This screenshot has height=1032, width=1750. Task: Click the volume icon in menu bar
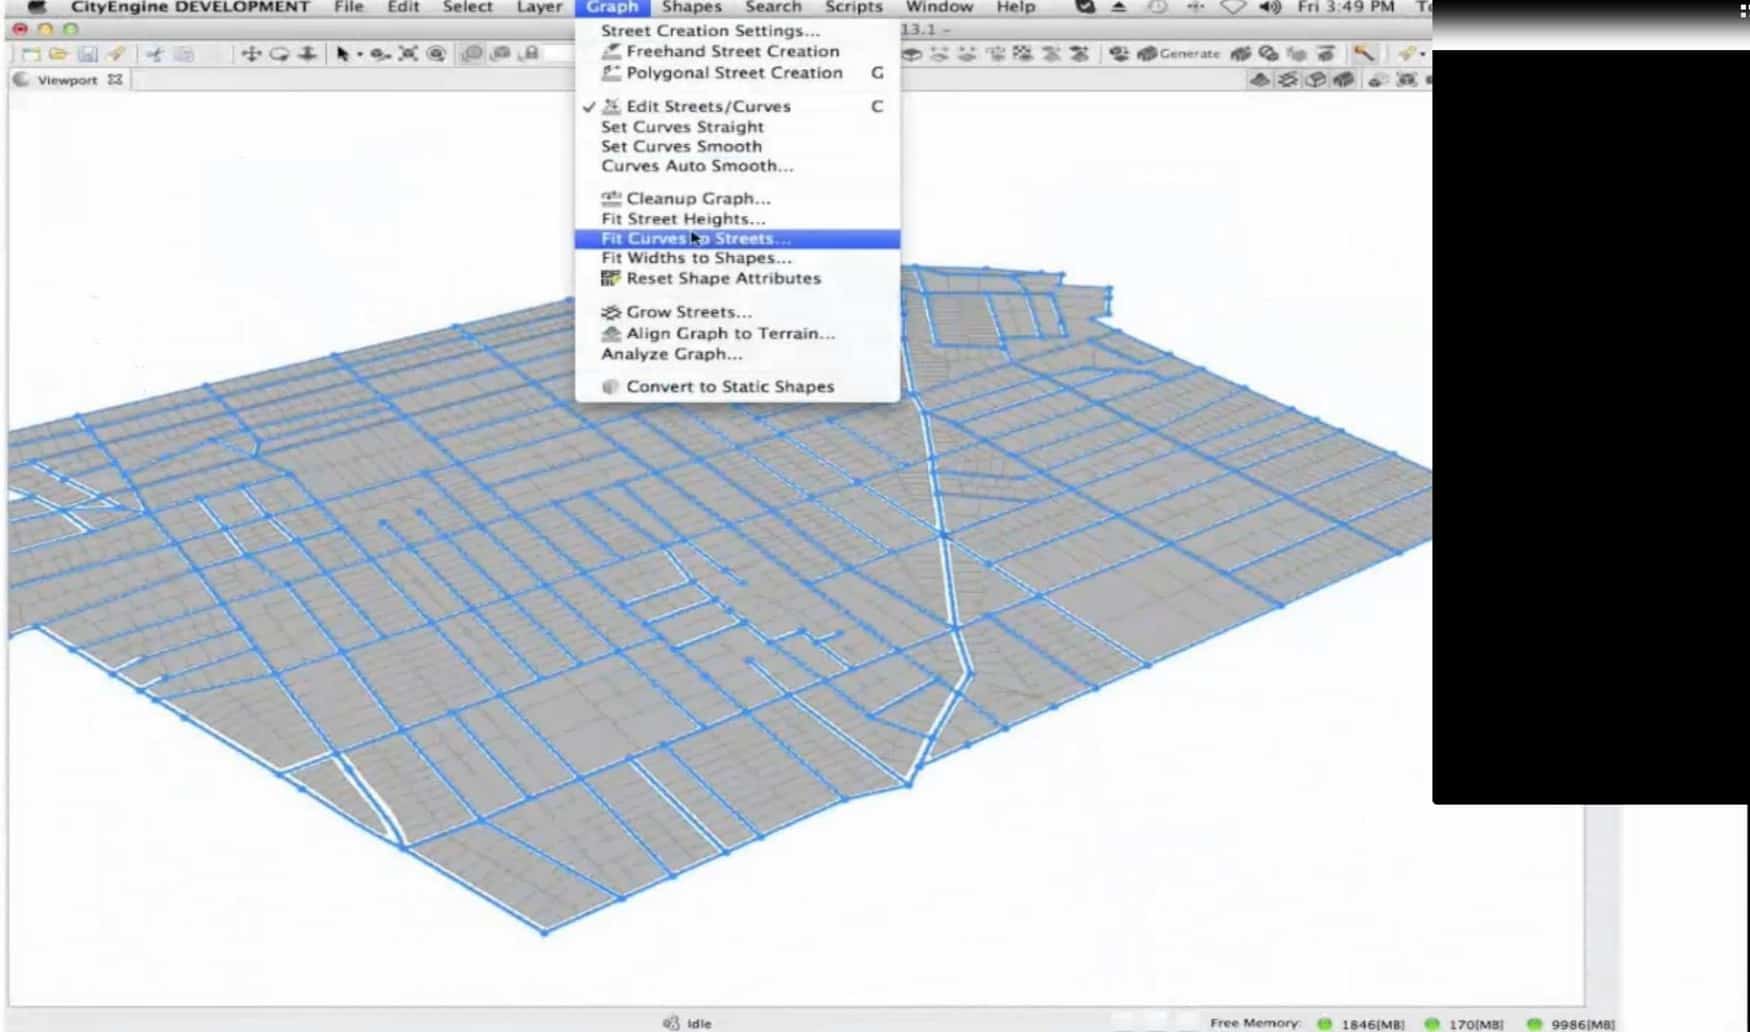click(x=1270, y=7)
